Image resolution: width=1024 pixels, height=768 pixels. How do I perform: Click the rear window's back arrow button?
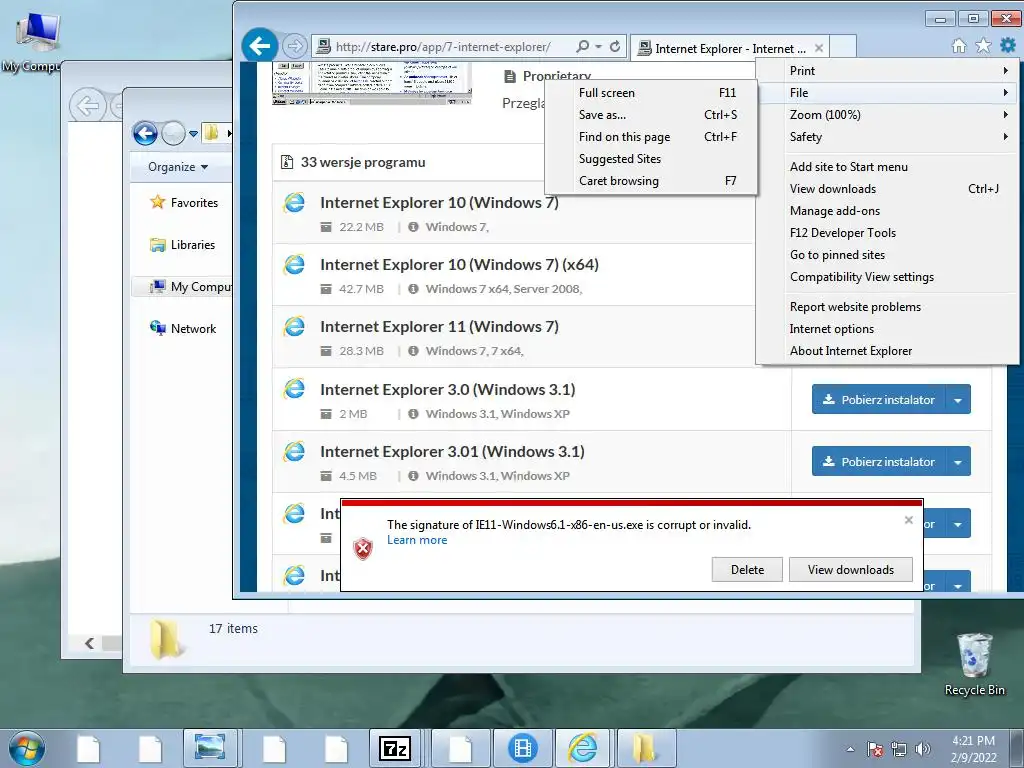(88, 105)
